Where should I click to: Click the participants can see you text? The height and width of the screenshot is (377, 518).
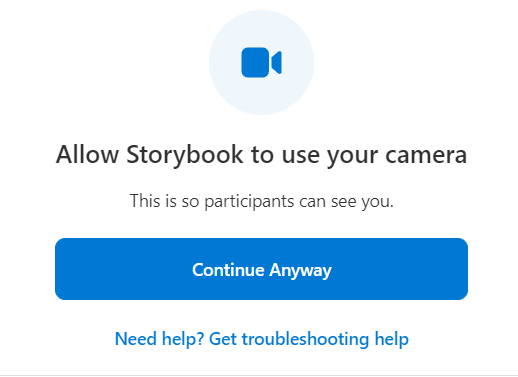(261, 201)
